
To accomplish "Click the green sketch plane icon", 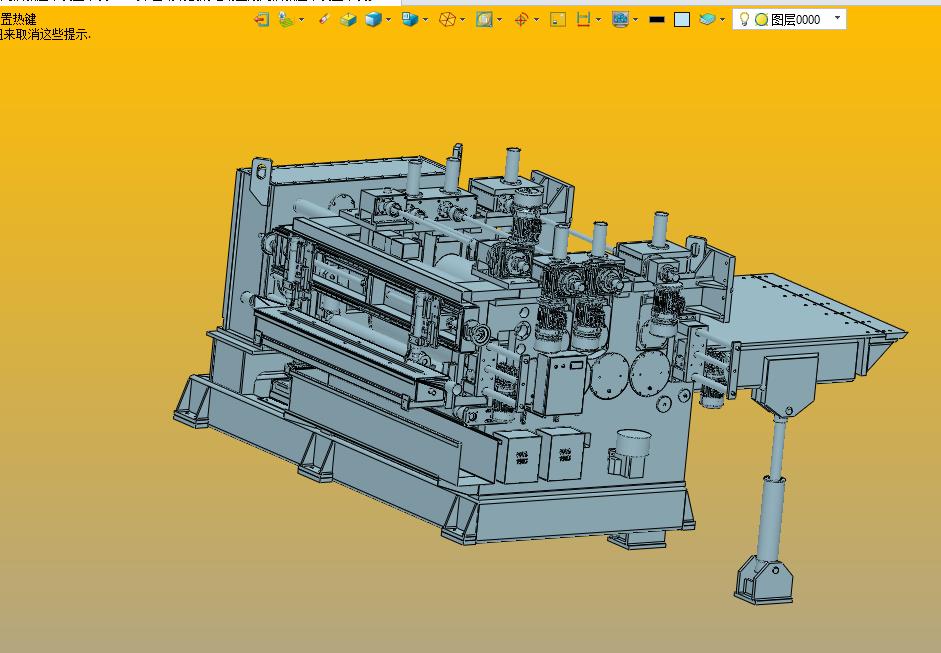I will tap(286, 20).
